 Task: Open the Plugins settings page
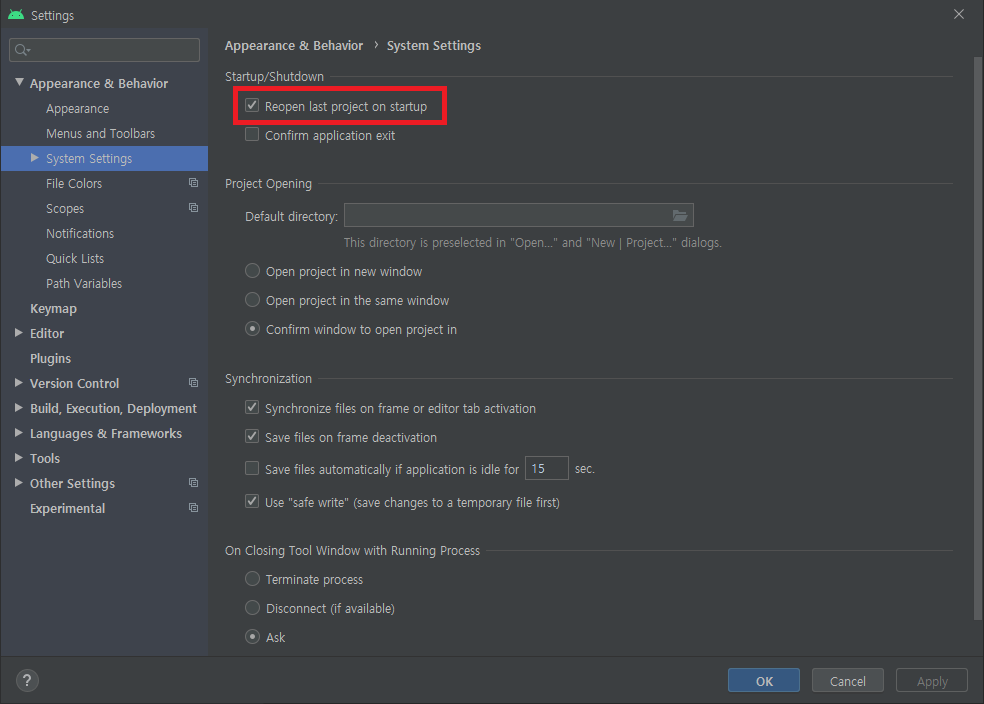tap(50, 358)
